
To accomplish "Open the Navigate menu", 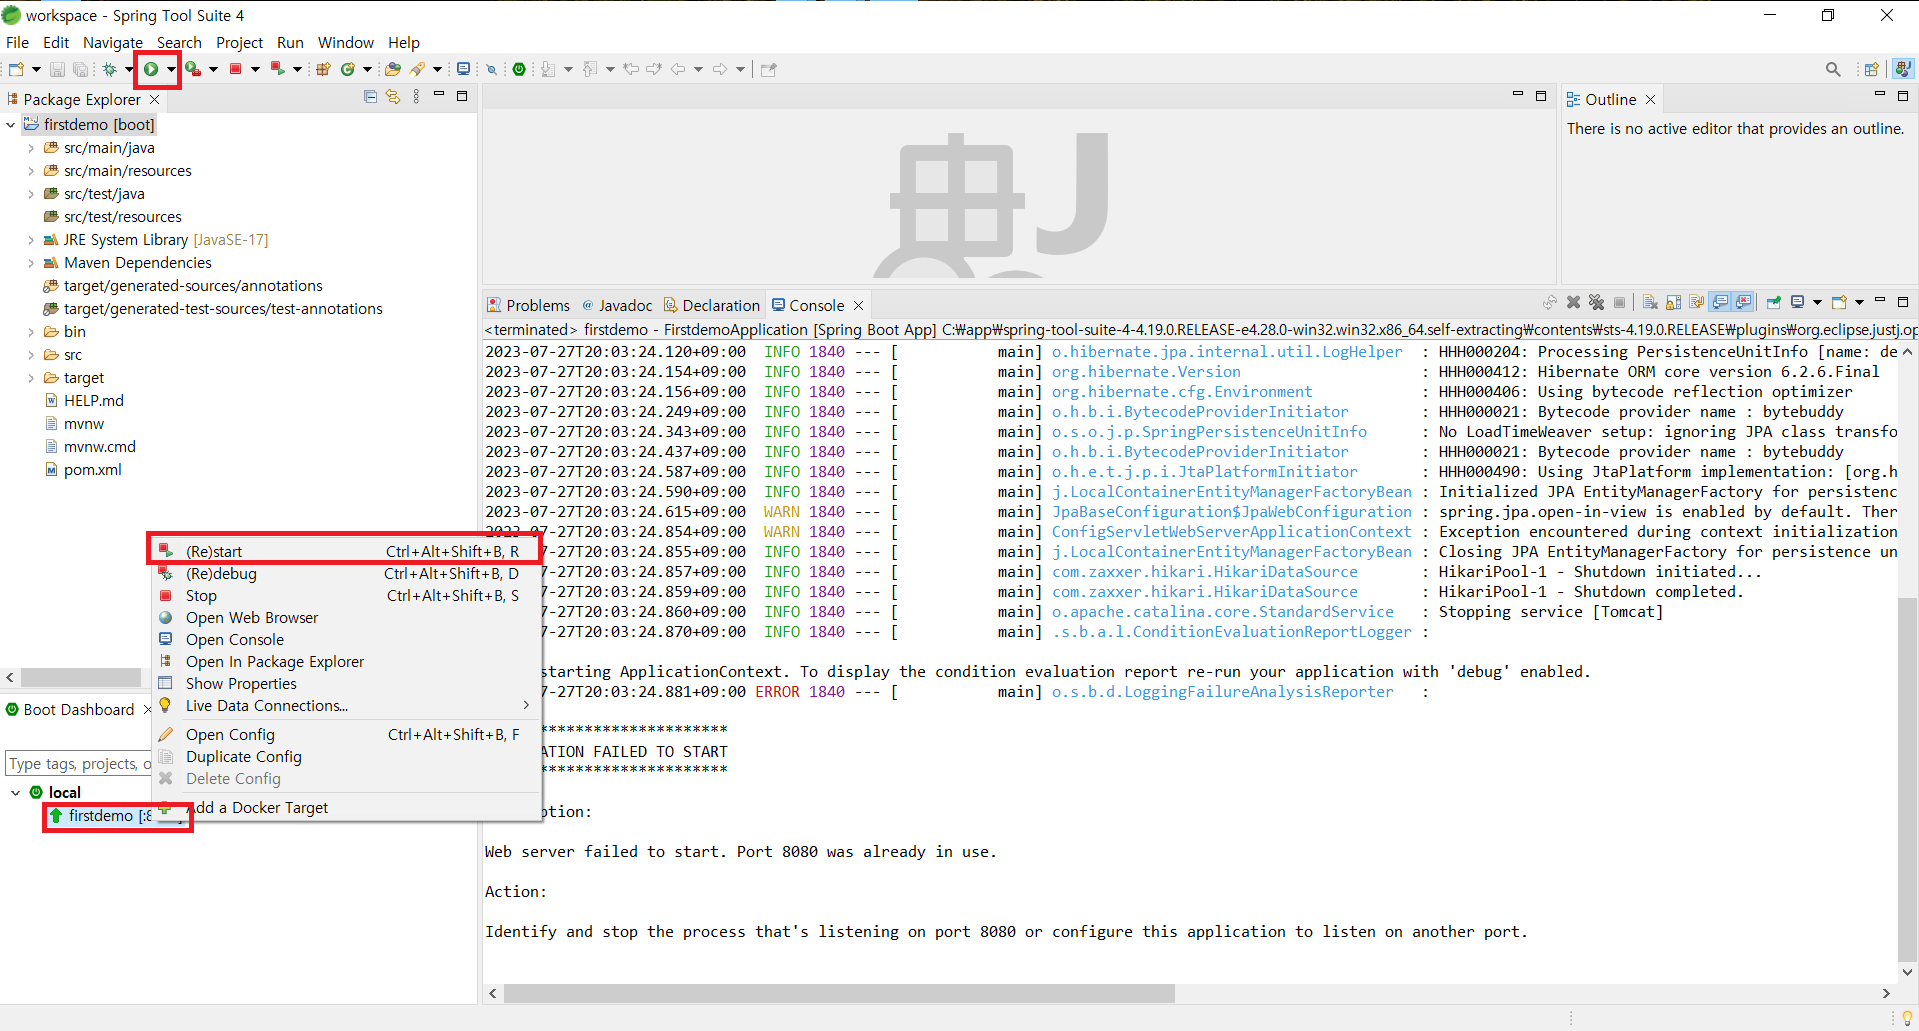I will (x=113, y=42).
